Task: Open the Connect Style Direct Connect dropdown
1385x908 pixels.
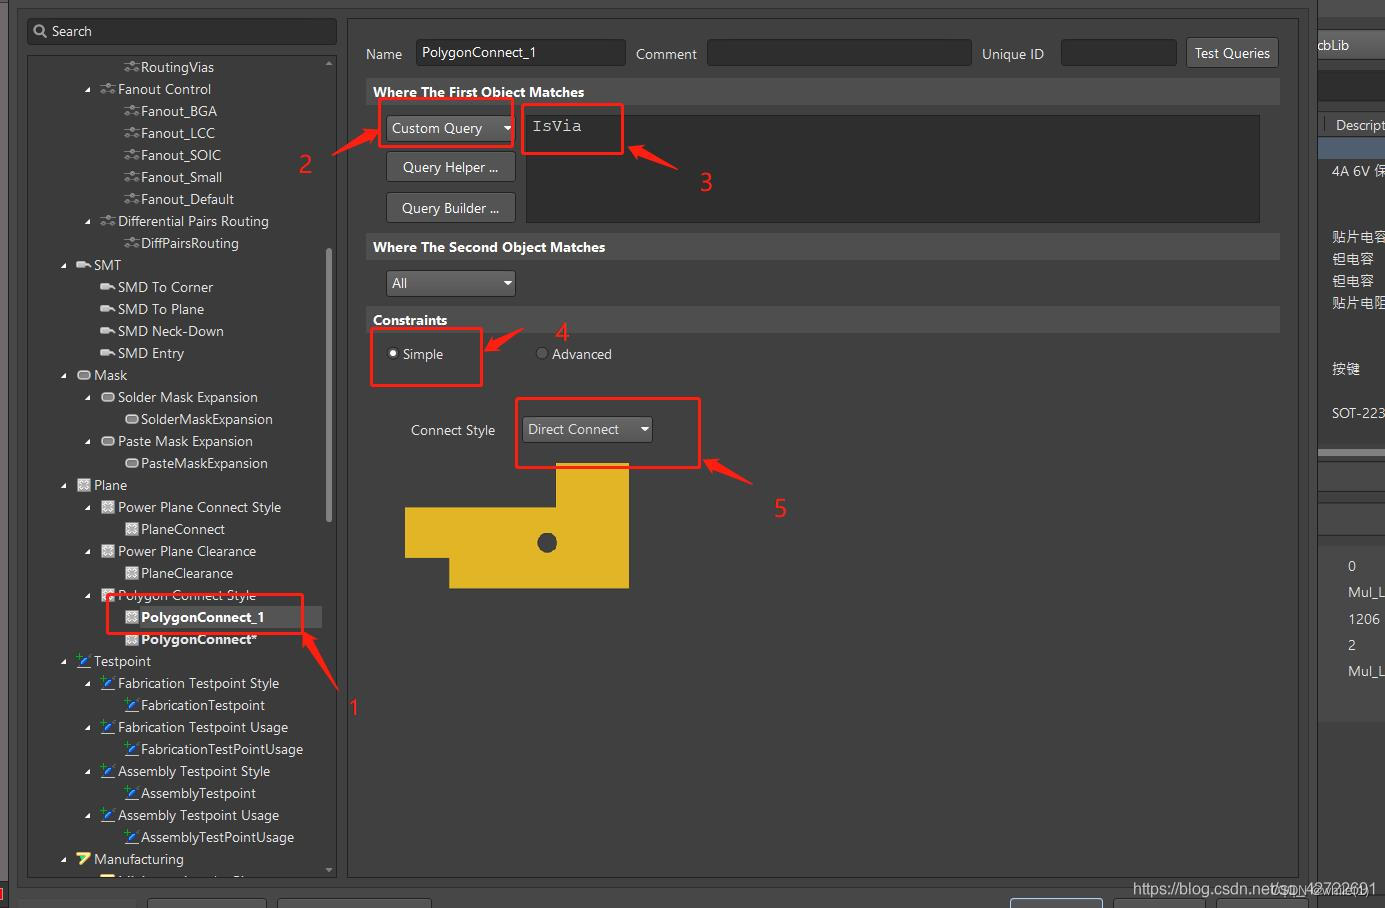Action: pyautogui.click(x=587, y=429)
